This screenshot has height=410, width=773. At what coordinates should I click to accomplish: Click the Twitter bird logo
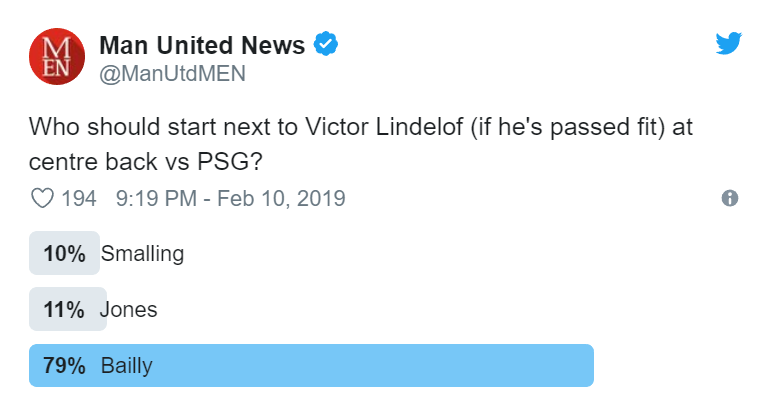tap(729, 43)
